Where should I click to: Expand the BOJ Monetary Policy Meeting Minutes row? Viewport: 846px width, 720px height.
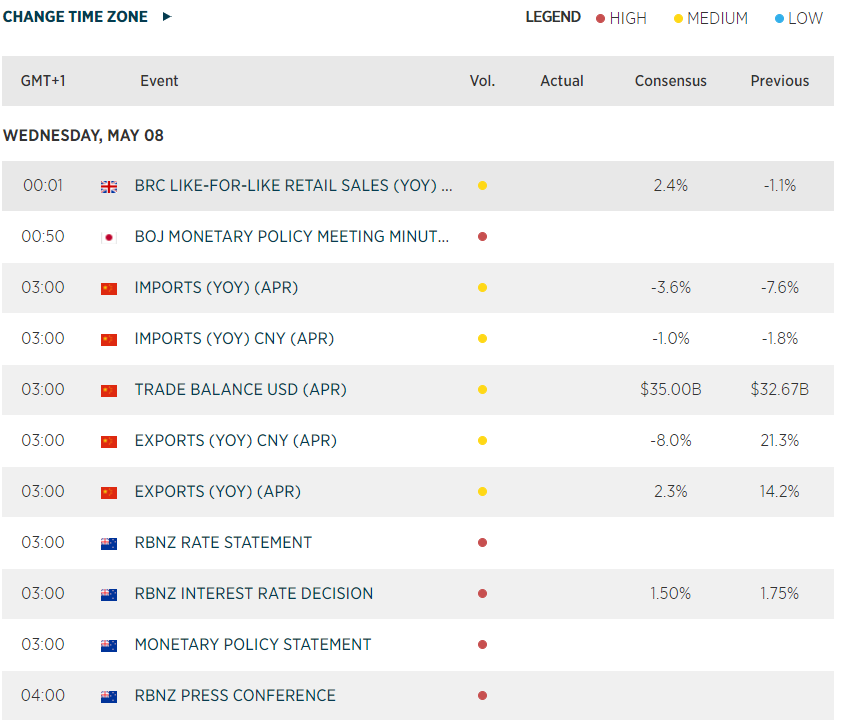tap(291, 237)
